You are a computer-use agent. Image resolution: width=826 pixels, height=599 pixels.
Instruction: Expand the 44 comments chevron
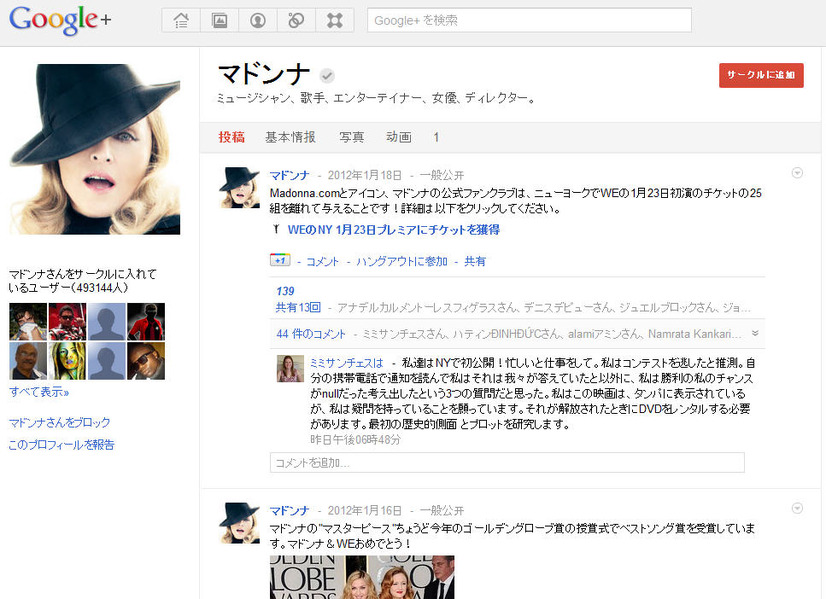(755, 333)
